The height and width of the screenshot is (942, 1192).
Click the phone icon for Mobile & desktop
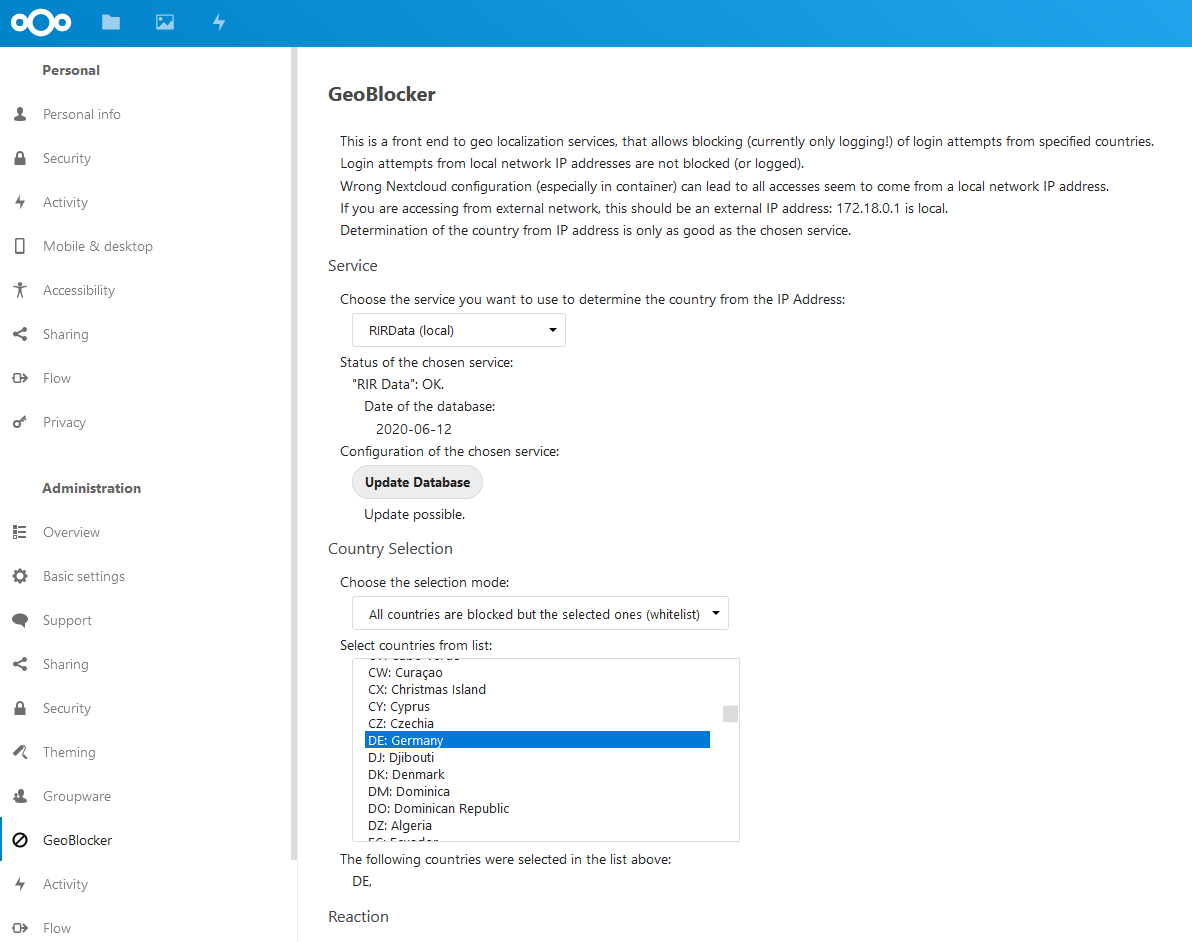[21, 246]
